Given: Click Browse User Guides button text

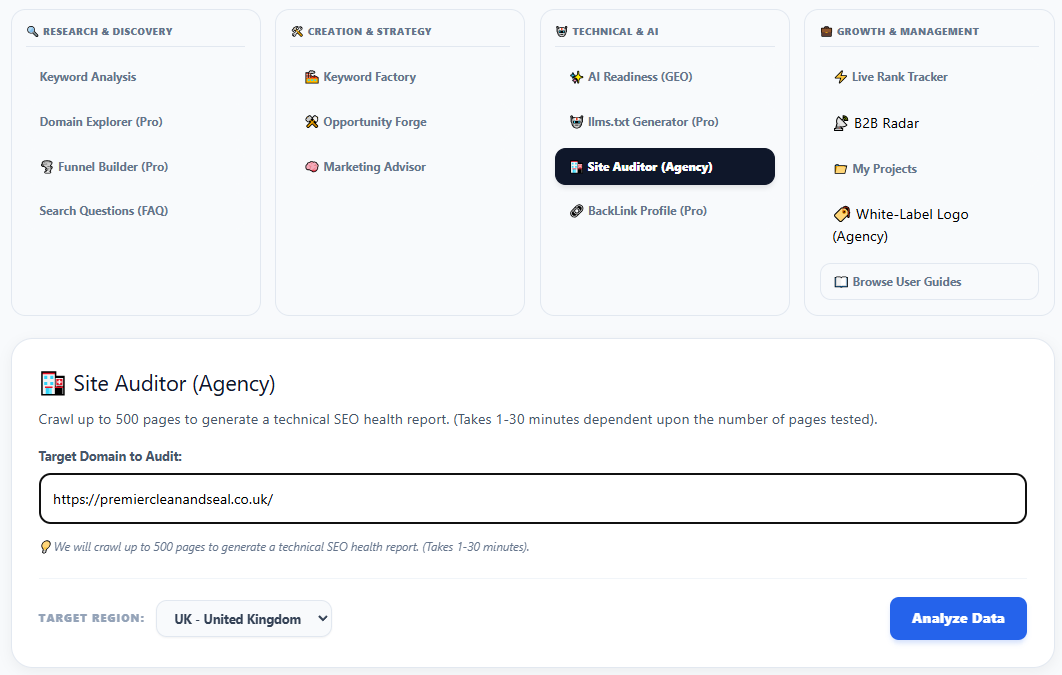Looking at the screenshot, I should (x=907, y=282).
